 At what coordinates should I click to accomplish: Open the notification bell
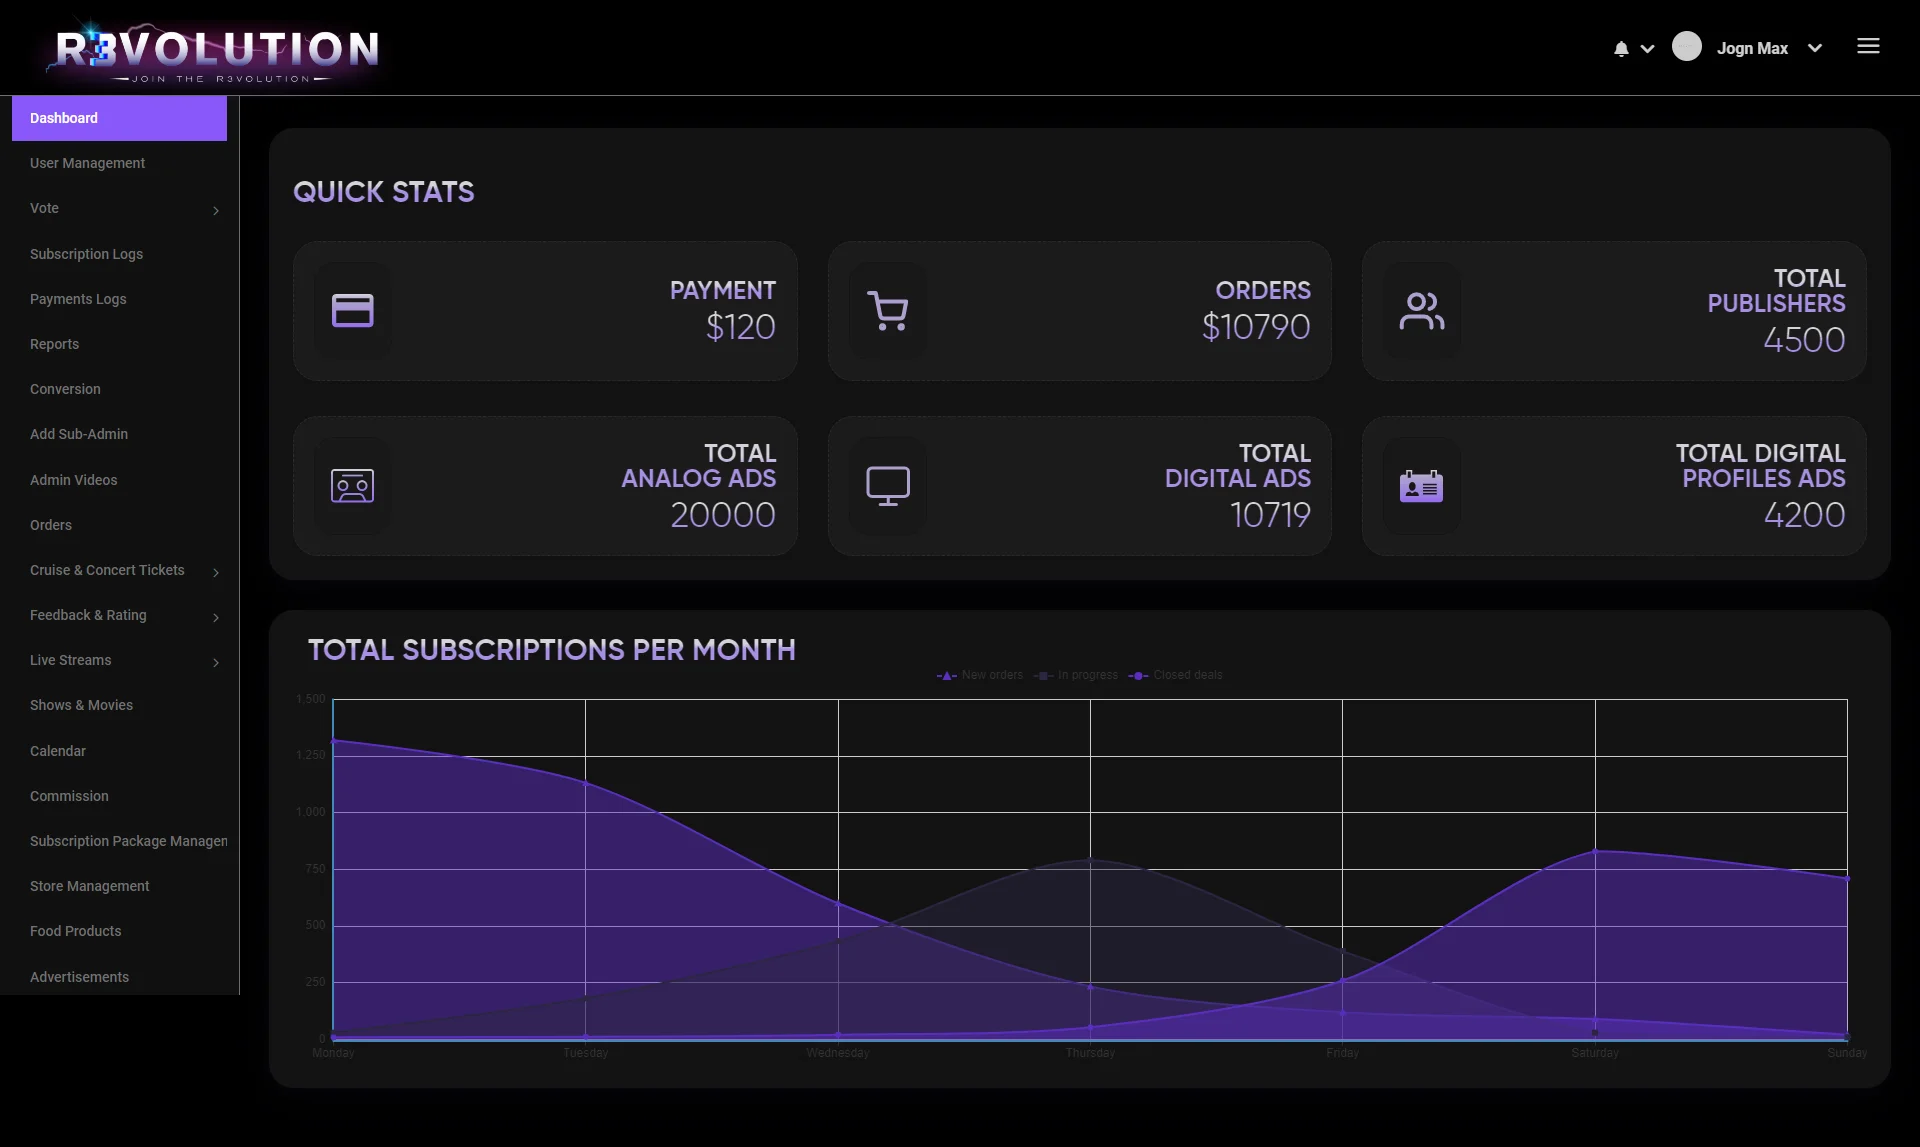(1621, 48)
